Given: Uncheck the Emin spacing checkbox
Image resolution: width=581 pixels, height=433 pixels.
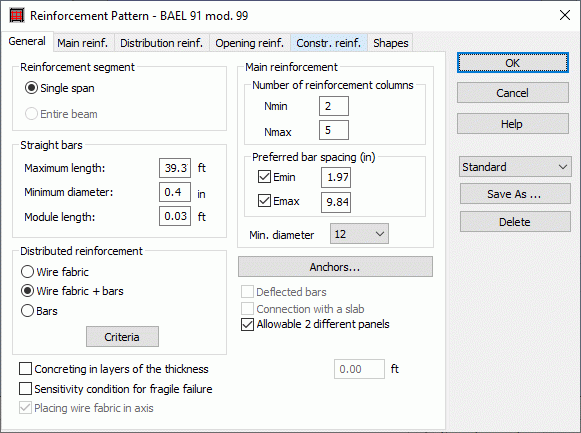Looking at the screenshot, I should coord(264,177).
